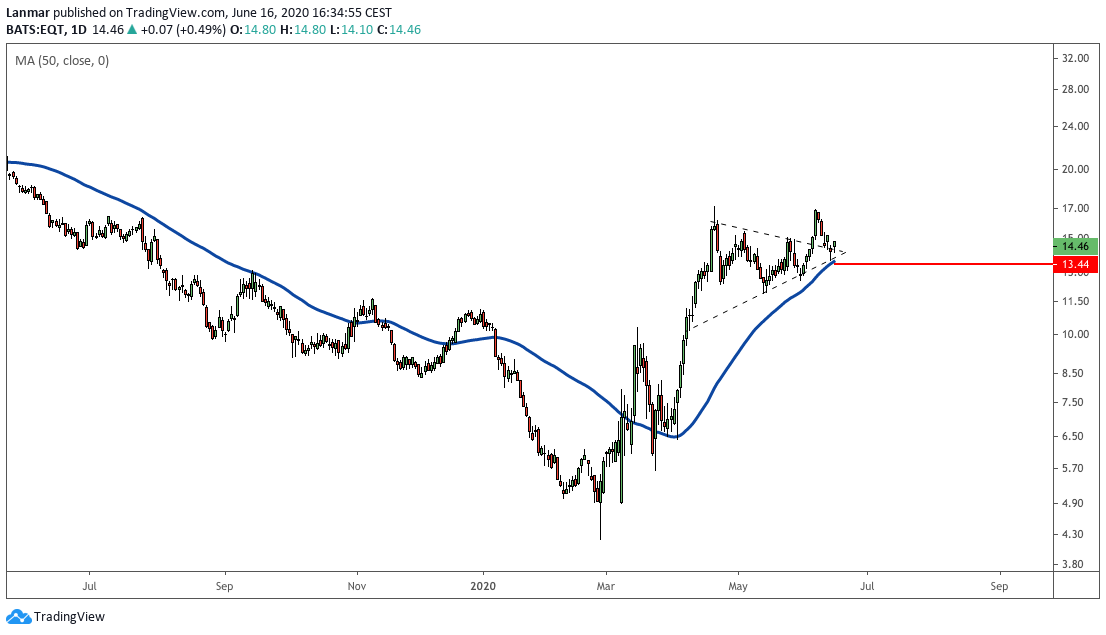Click the 17.00 price axis label
Screen dimensions: 1106x635
click(x=1076, y=209)
